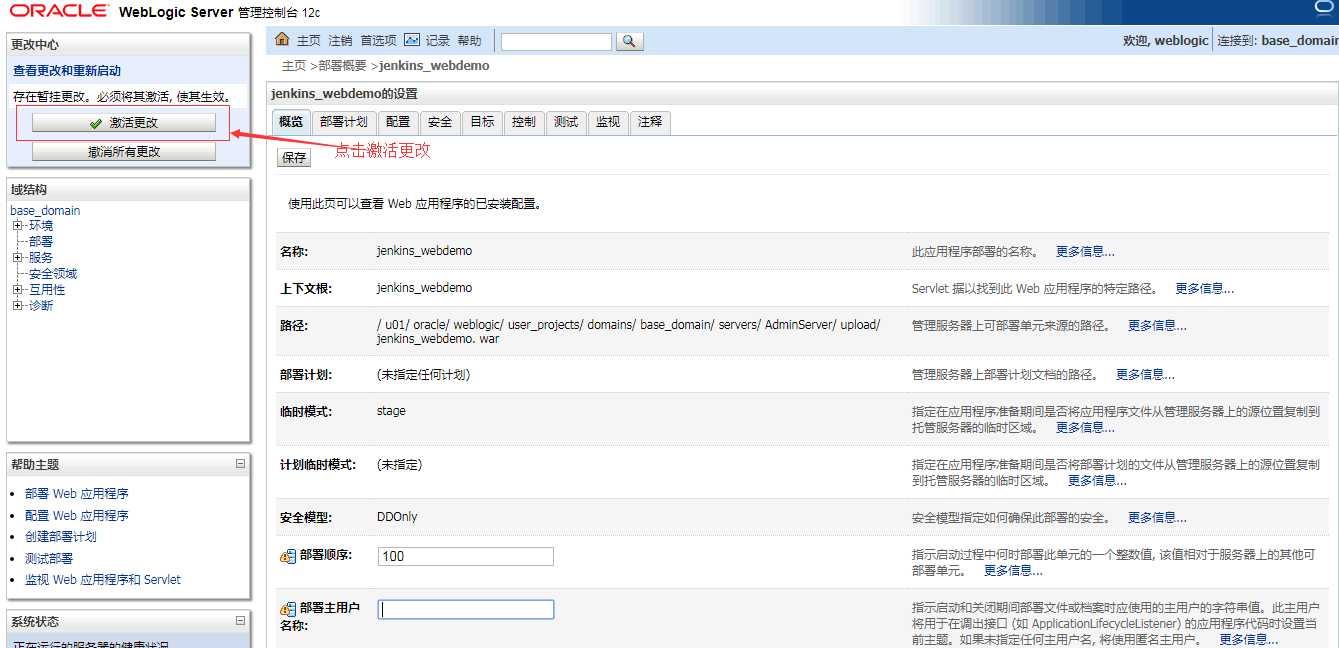Click the 部署概要 breadcrumb link
Viewport: 1339px width, 648px height.
[343, 66]
